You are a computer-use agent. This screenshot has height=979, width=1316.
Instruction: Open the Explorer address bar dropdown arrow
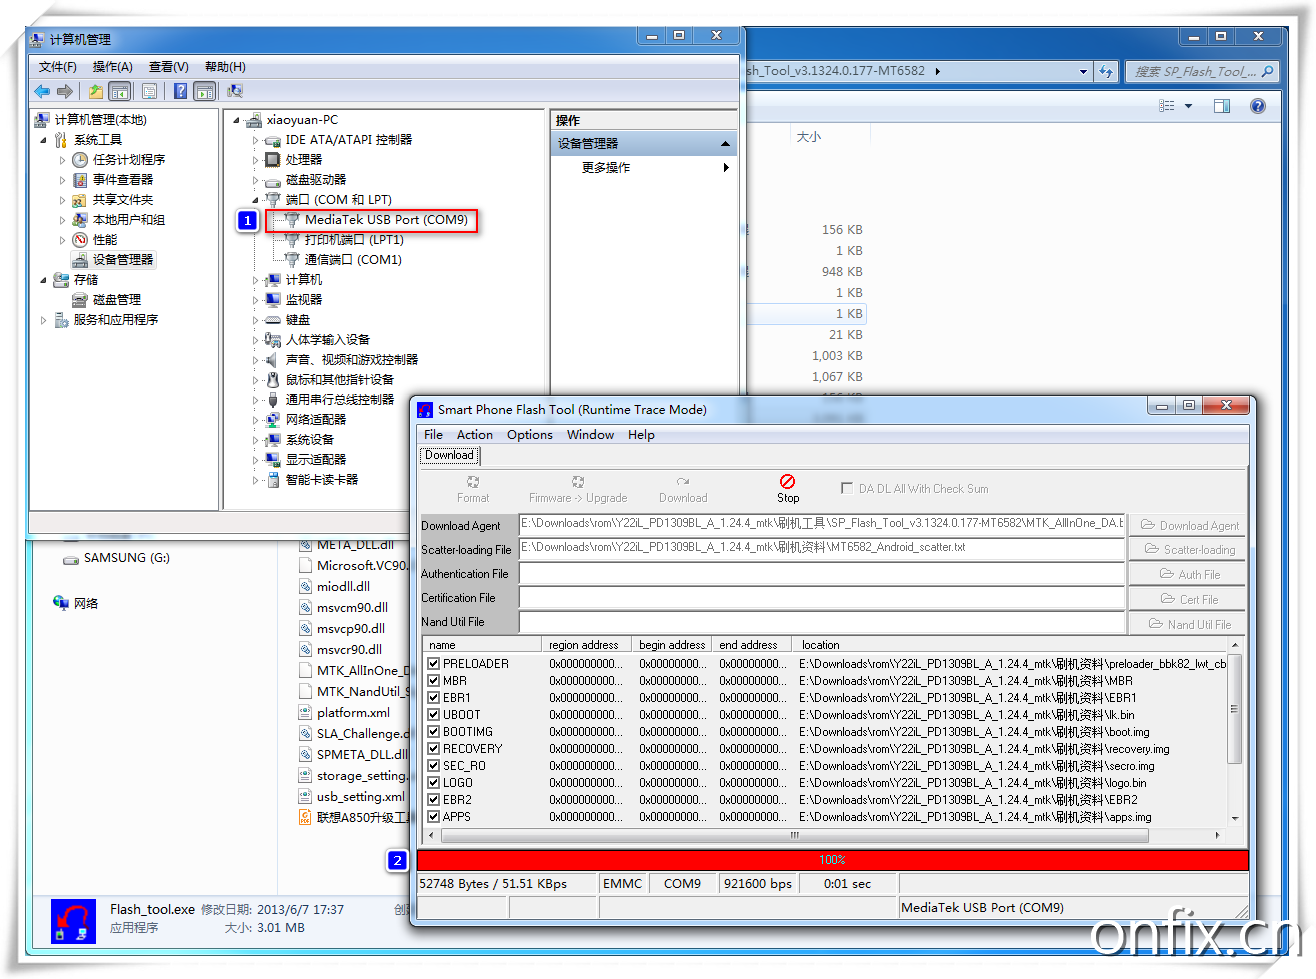(x=1083, y=72)
